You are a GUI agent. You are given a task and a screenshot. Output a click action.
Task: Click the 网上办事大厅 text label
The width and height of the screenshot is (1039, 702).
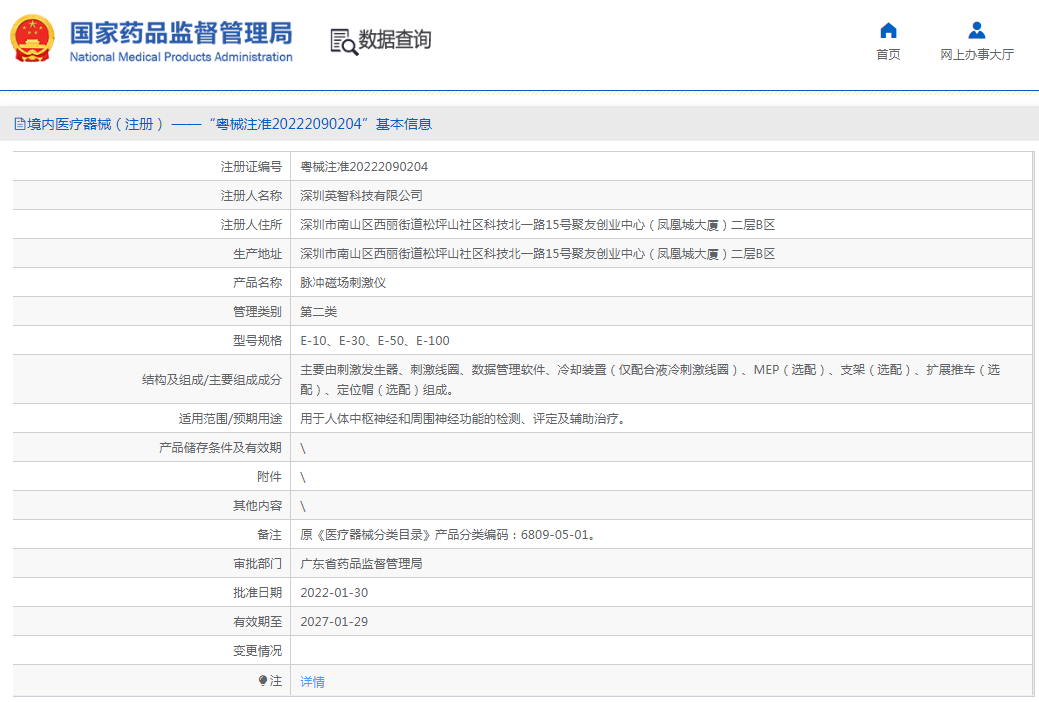[977, 54]
